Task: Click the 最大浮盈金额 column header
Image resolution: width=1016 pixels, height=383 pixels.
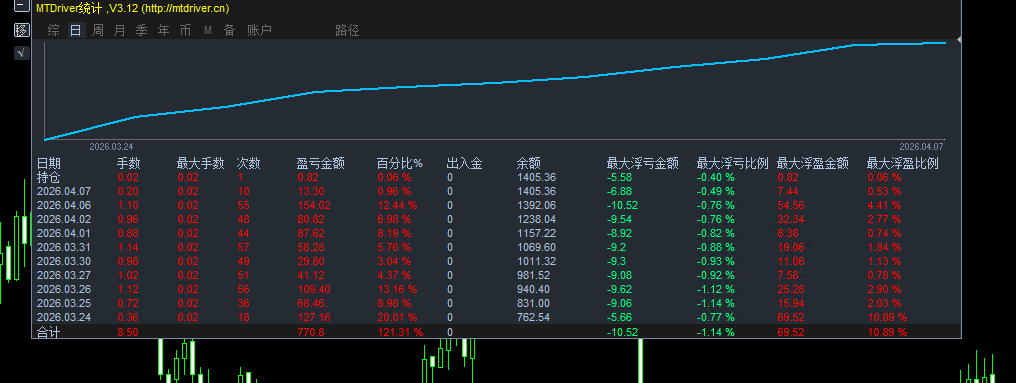Action: point(813,163)
